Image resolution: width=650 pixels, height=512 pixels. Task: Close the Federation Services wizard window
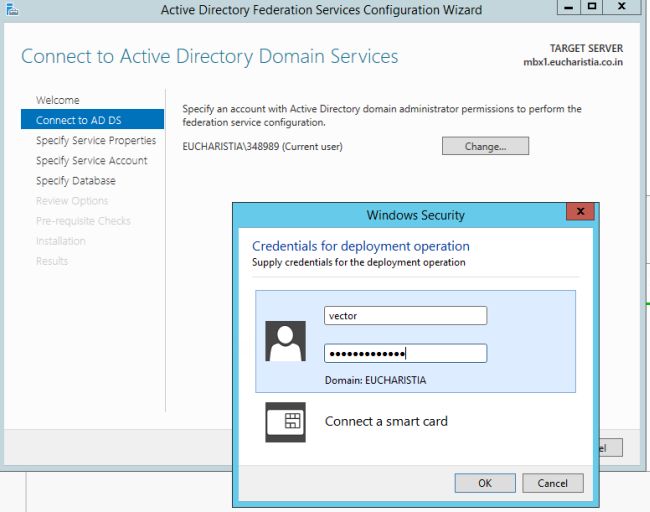[x=623, y=8]
